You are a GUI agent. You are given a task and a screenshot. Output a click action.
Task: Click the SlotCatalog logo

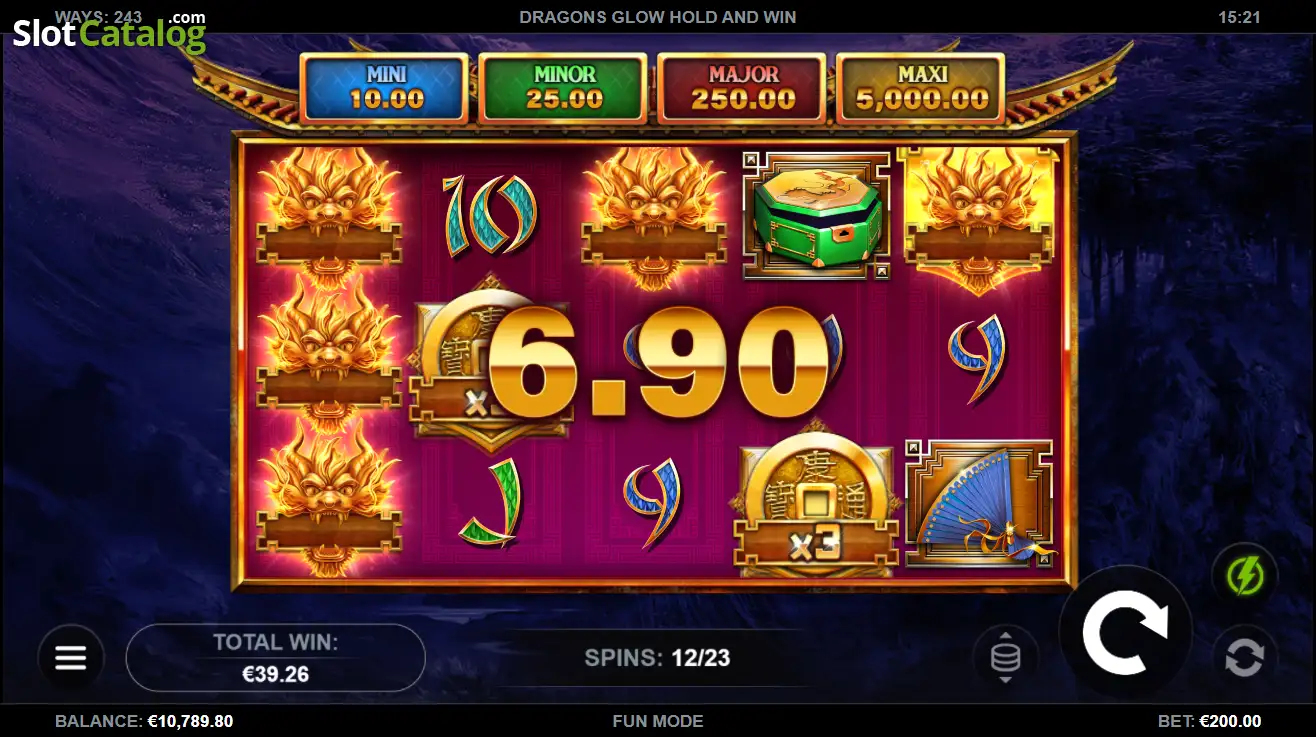point(109,33)
